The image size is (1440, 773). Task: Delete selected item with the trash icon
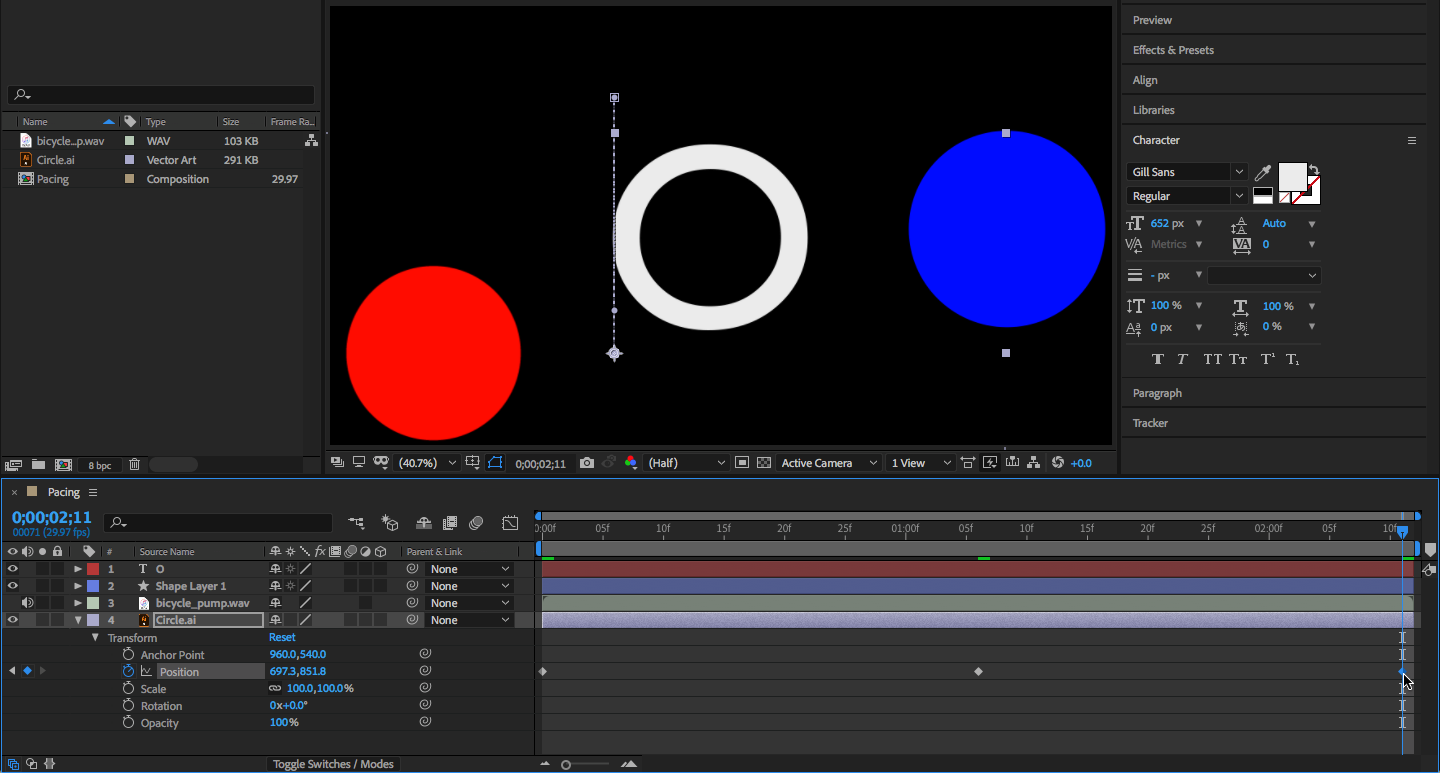[x=134, y=465]
